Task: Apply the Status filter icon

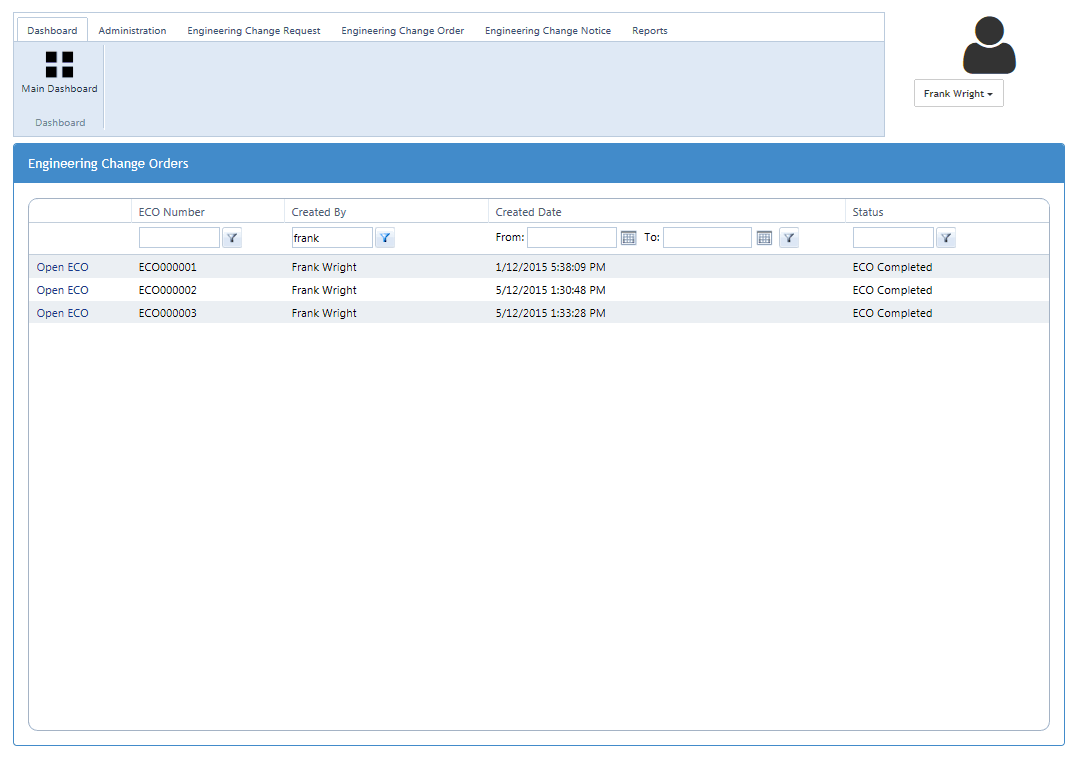Action: point(946,238)
